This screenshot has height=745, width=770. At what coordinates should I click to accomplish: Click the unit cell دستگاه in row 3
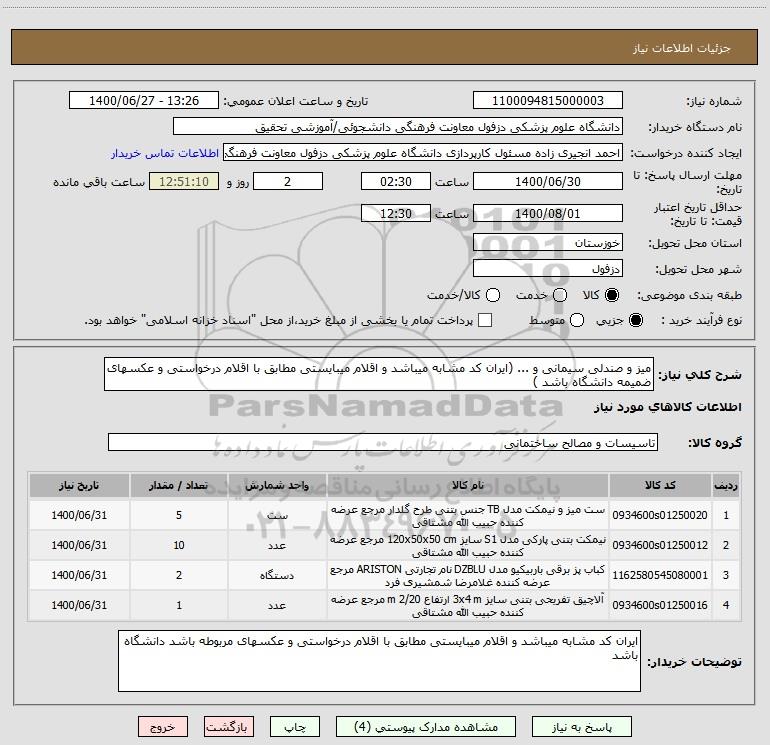277,575
